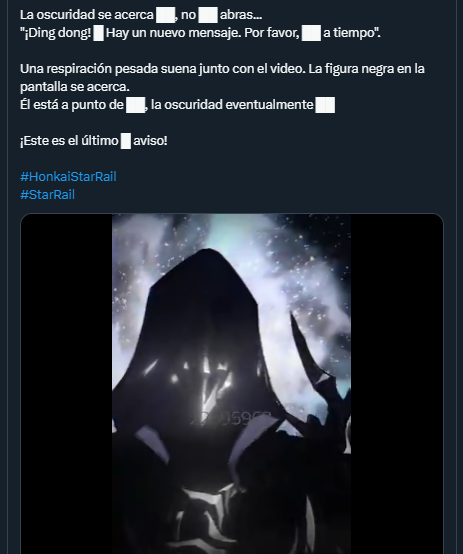Image resolution: width=463 pixels, height=554 pixels.
Task: Click the emoji box after "se acerca"
Action: (x=165, y=15)
